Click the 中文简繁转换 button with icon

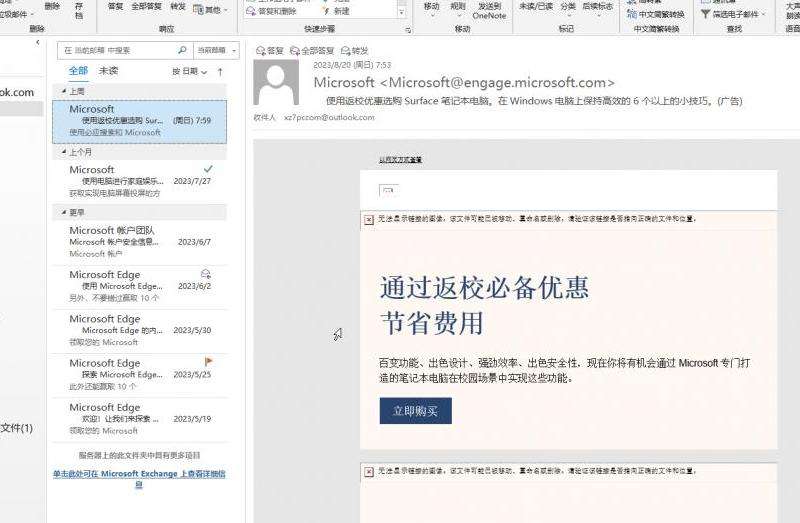click(656, 14)
